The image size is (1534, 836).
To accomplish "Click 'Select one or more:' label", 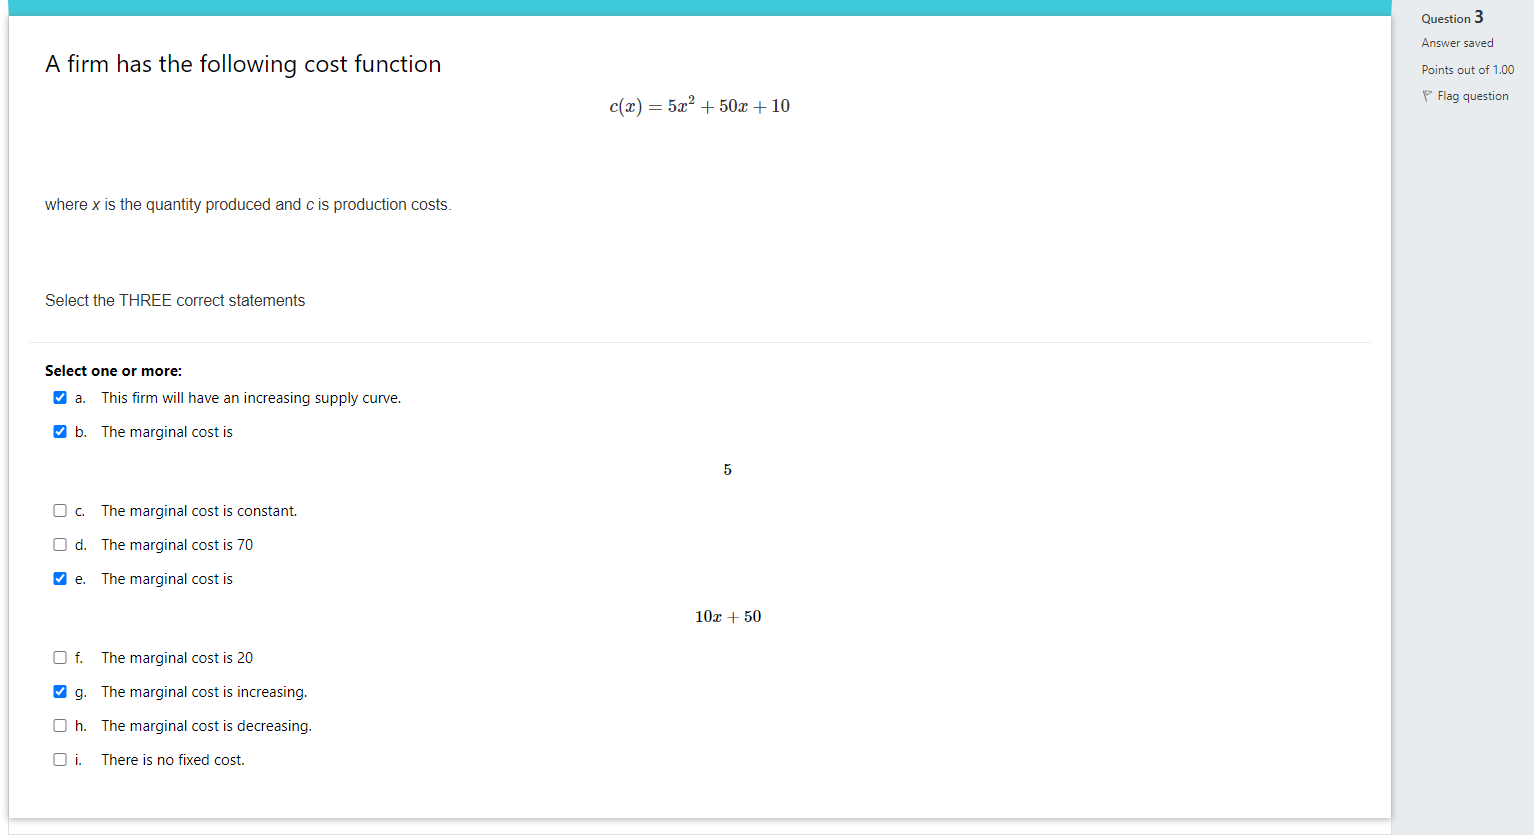I will pyautogui.click(x=113, y=371).
